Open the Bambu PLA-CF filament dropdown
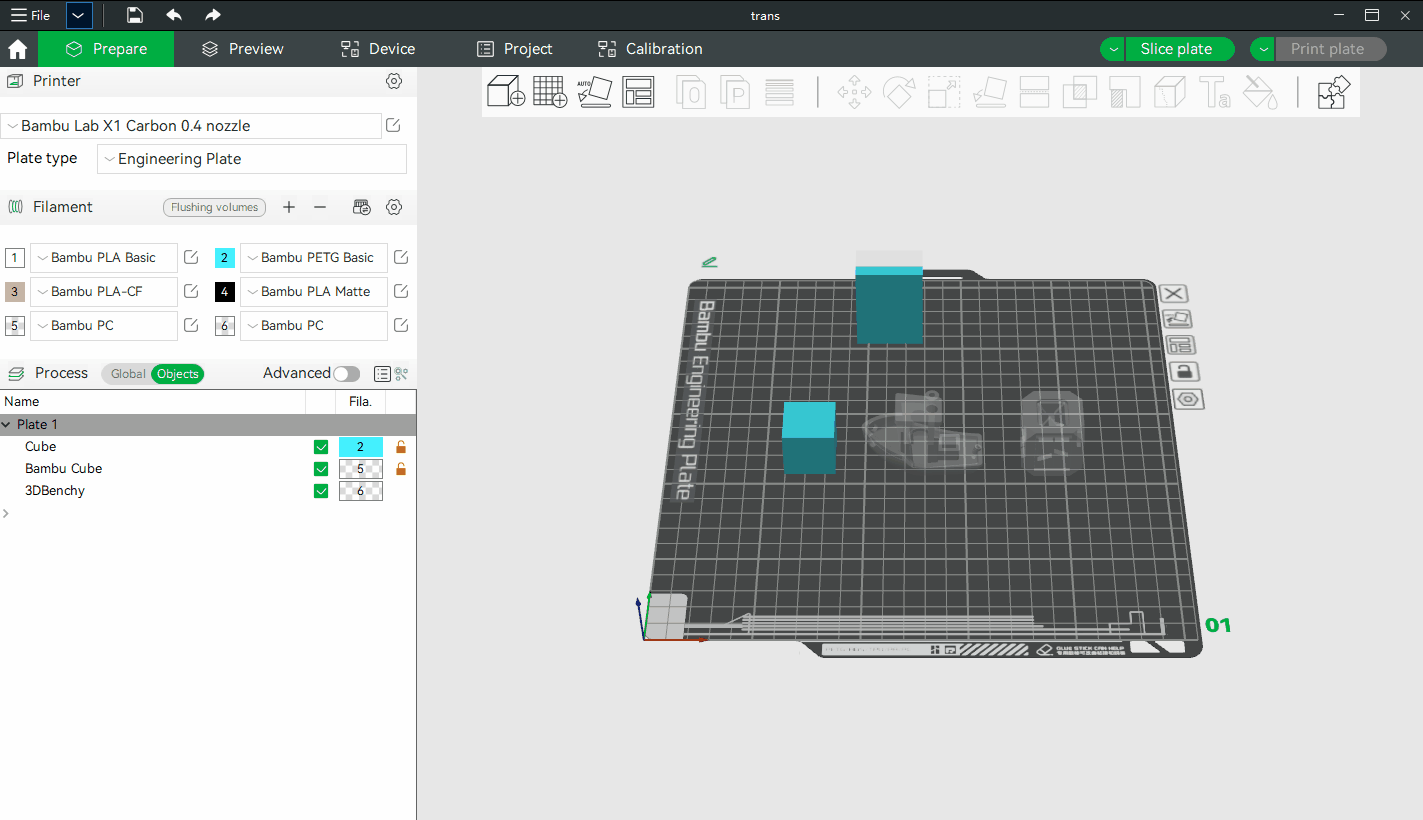 click(104, 292)
